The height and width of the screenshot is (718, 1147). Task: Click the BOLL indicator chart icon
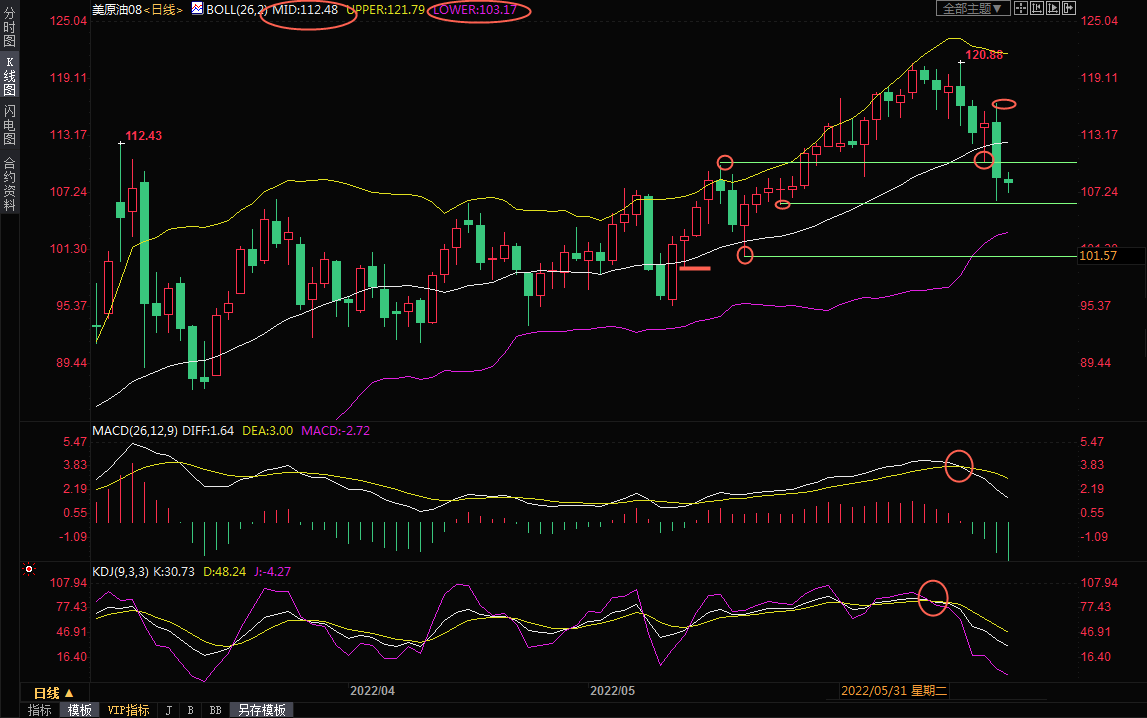tap(197, 8)
